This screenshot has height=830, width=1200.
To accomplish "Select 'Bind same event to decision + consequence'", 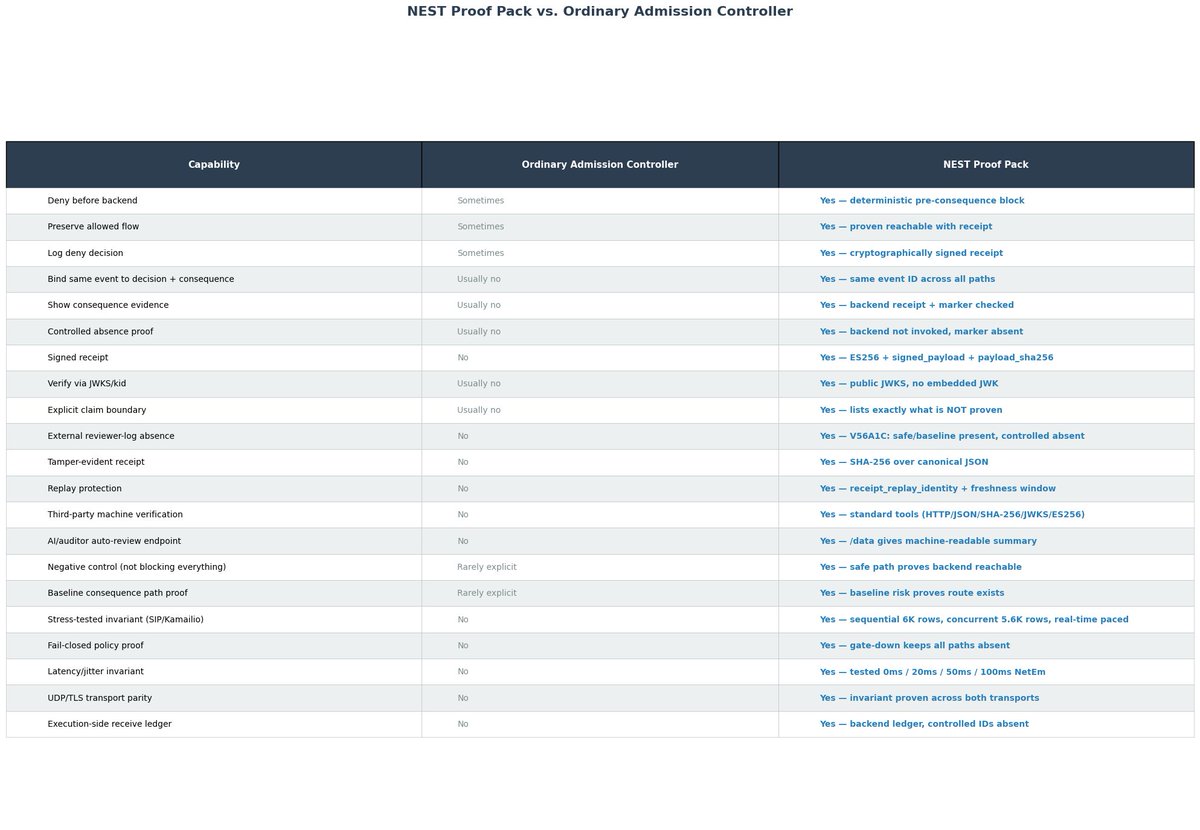I will click(x=214, y=279).
